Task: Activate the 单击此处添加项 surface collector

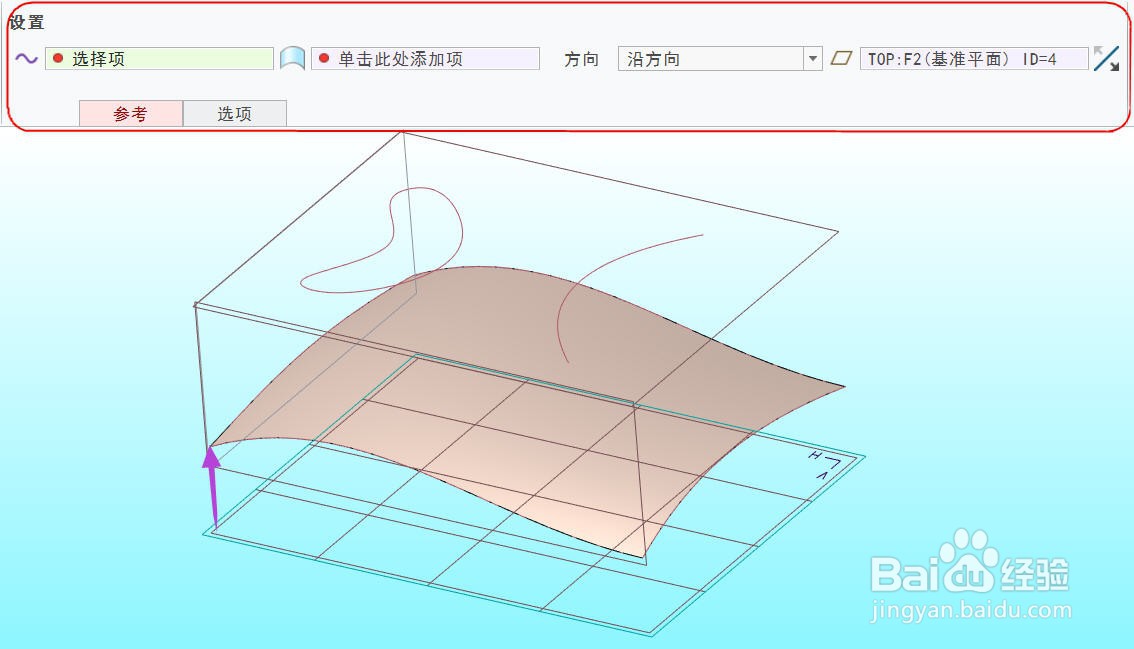Action: [x=425, y=59]
